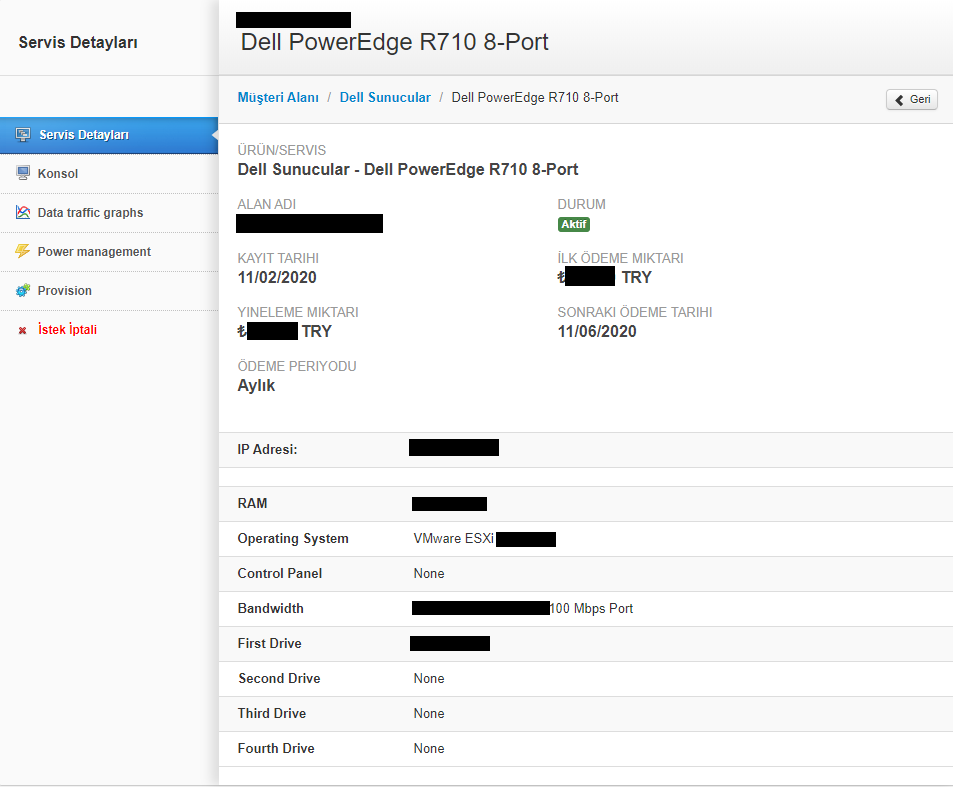Click the Fourth Drive row label
This screenshot has width=953, height=787.
(276, 749)
